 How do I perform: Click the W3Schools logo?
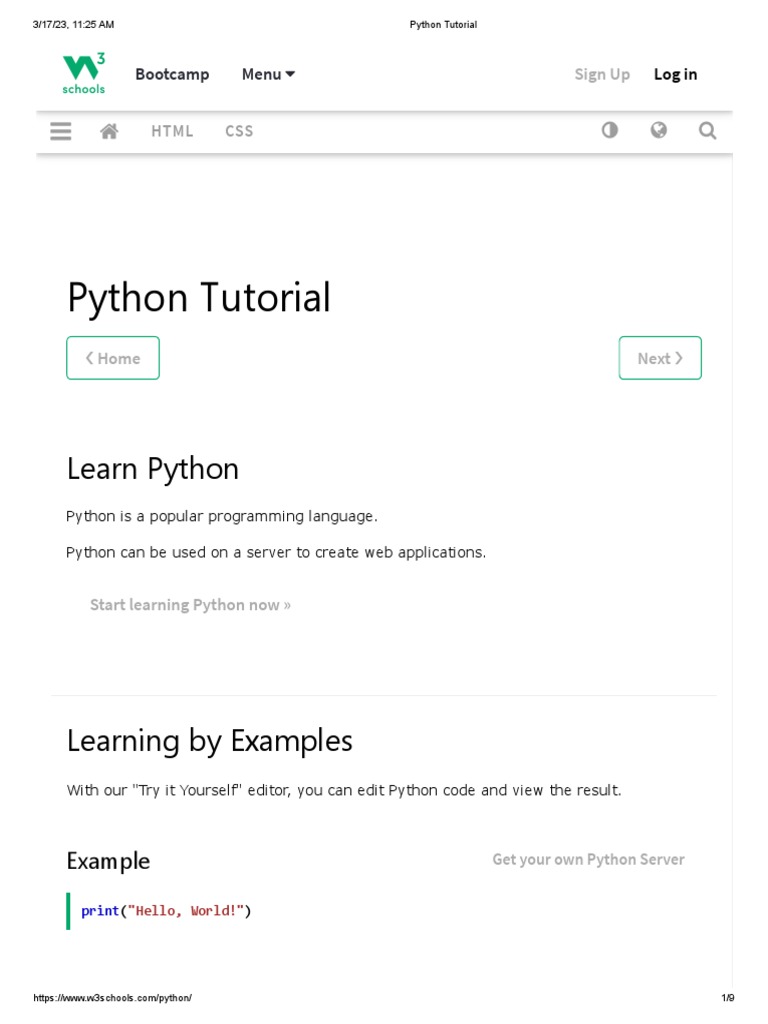point(84,74)
